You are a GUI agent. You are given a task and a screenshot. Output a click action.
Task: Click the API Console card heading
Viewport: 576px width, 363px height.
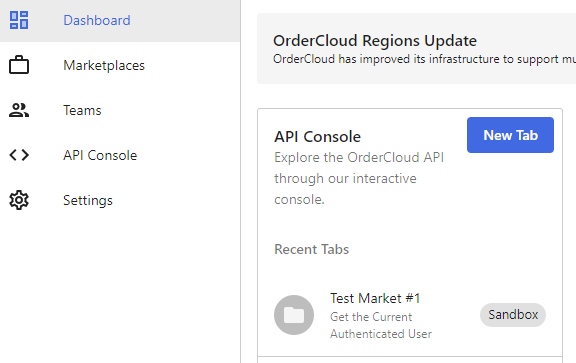pyautogui.click(x=317, y=137)
